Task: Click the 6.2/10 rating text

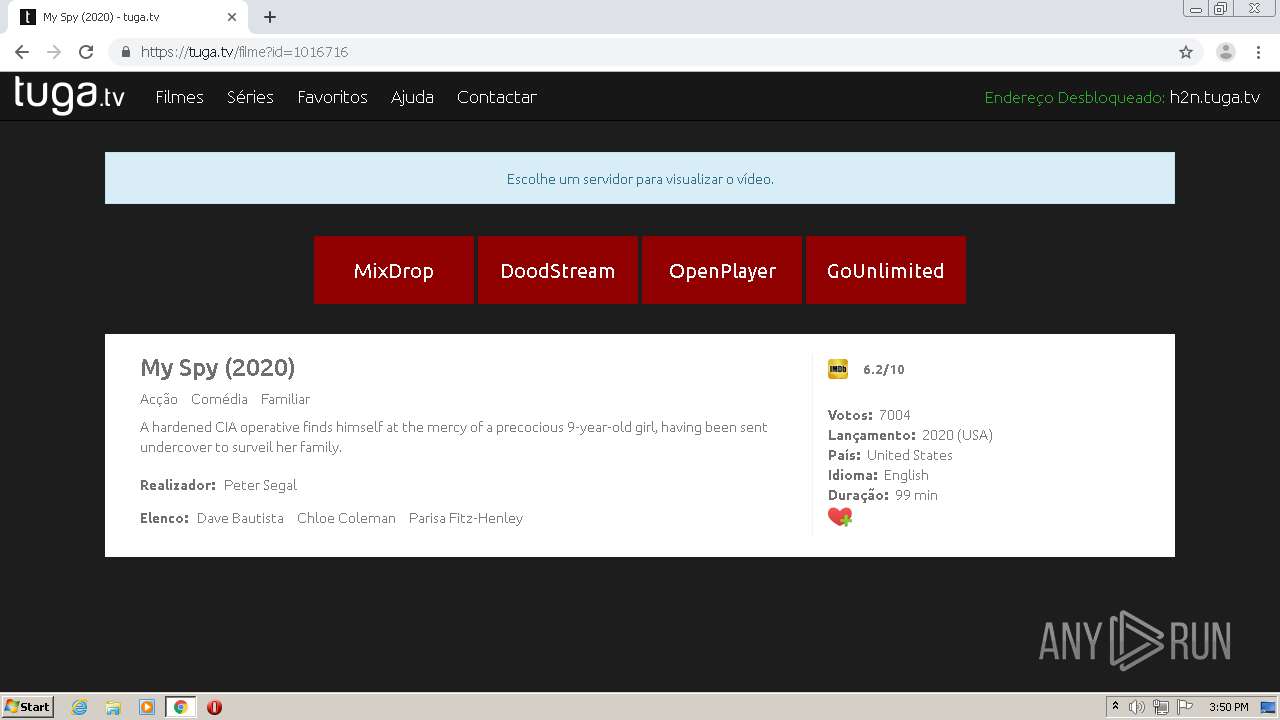Action: pos(884,370)
